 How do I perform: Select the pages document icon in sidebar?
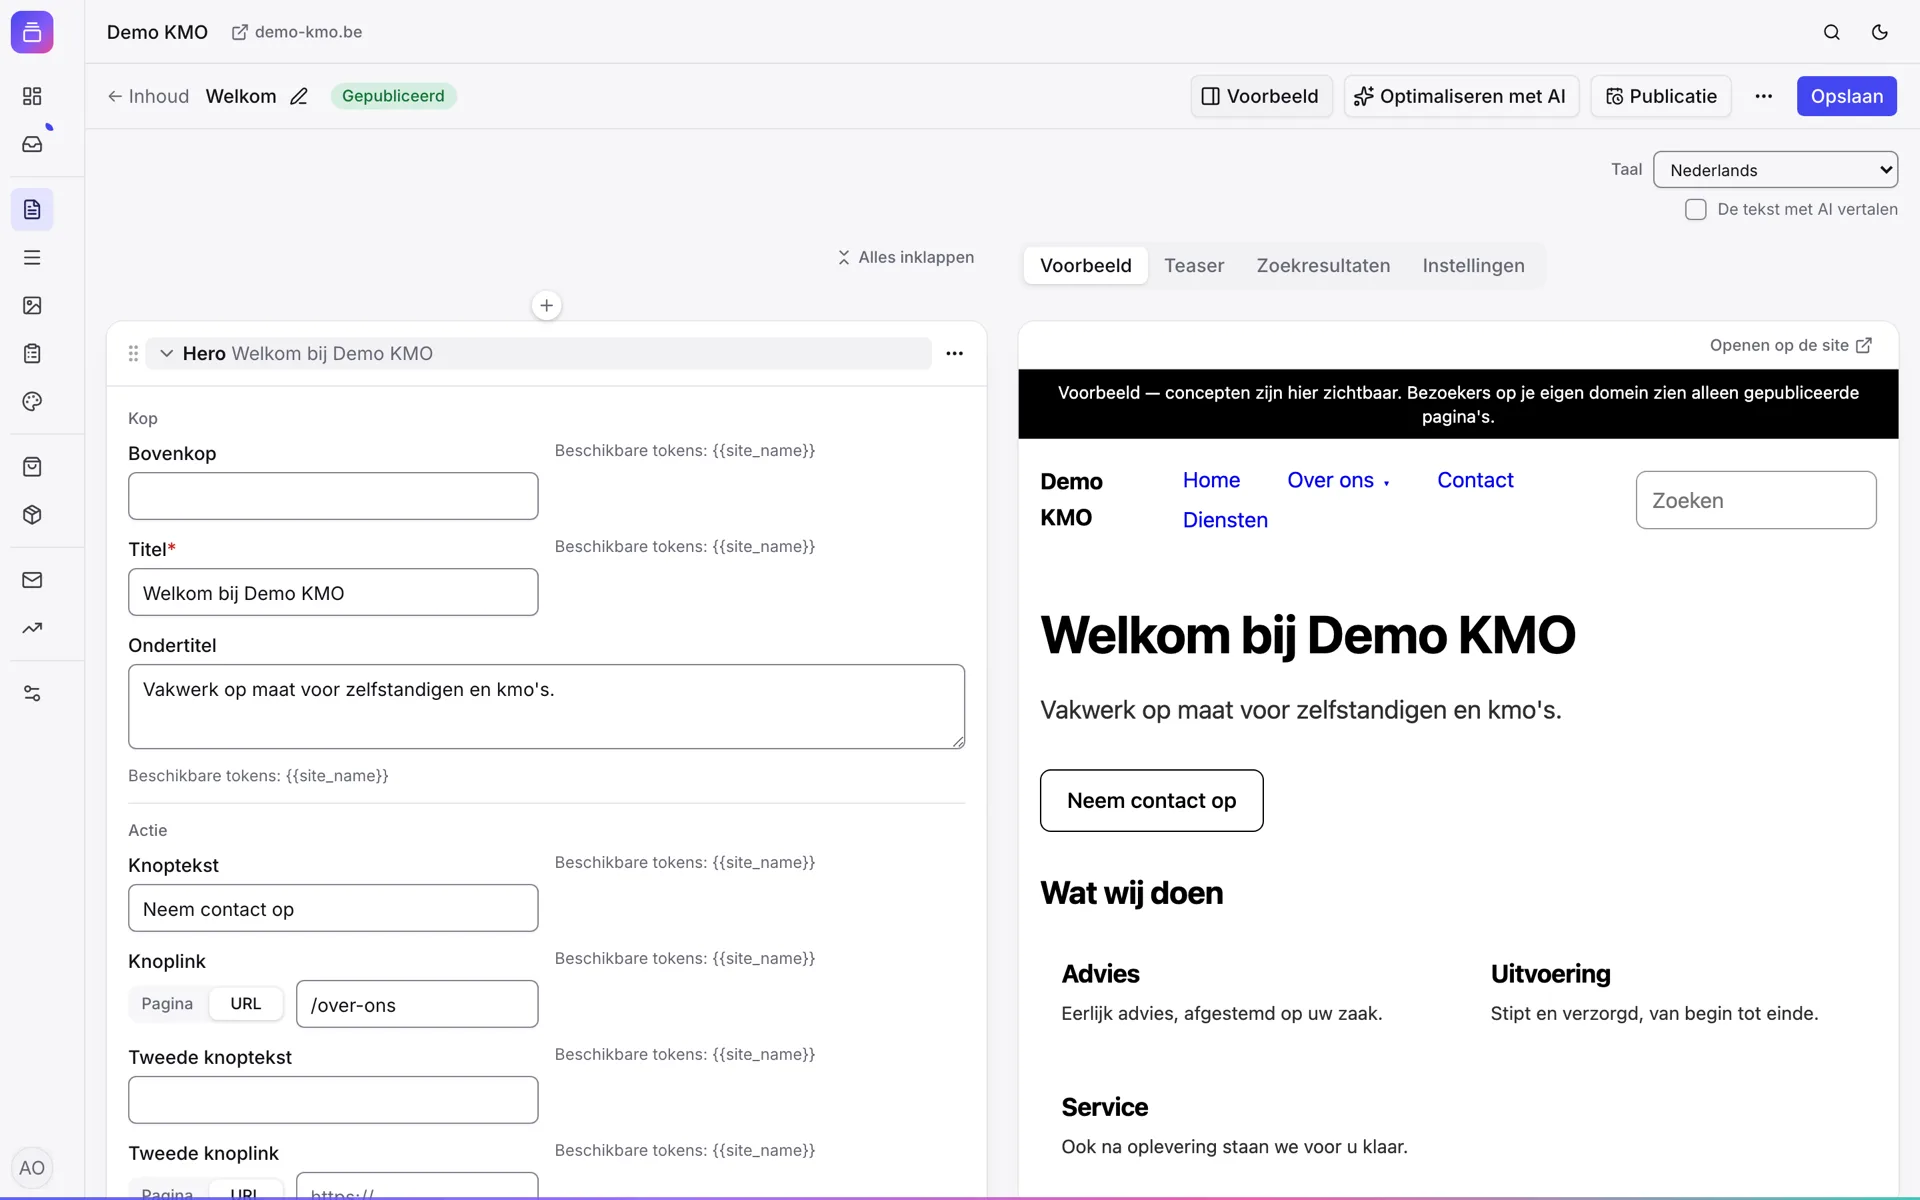(x=32, y=209)
